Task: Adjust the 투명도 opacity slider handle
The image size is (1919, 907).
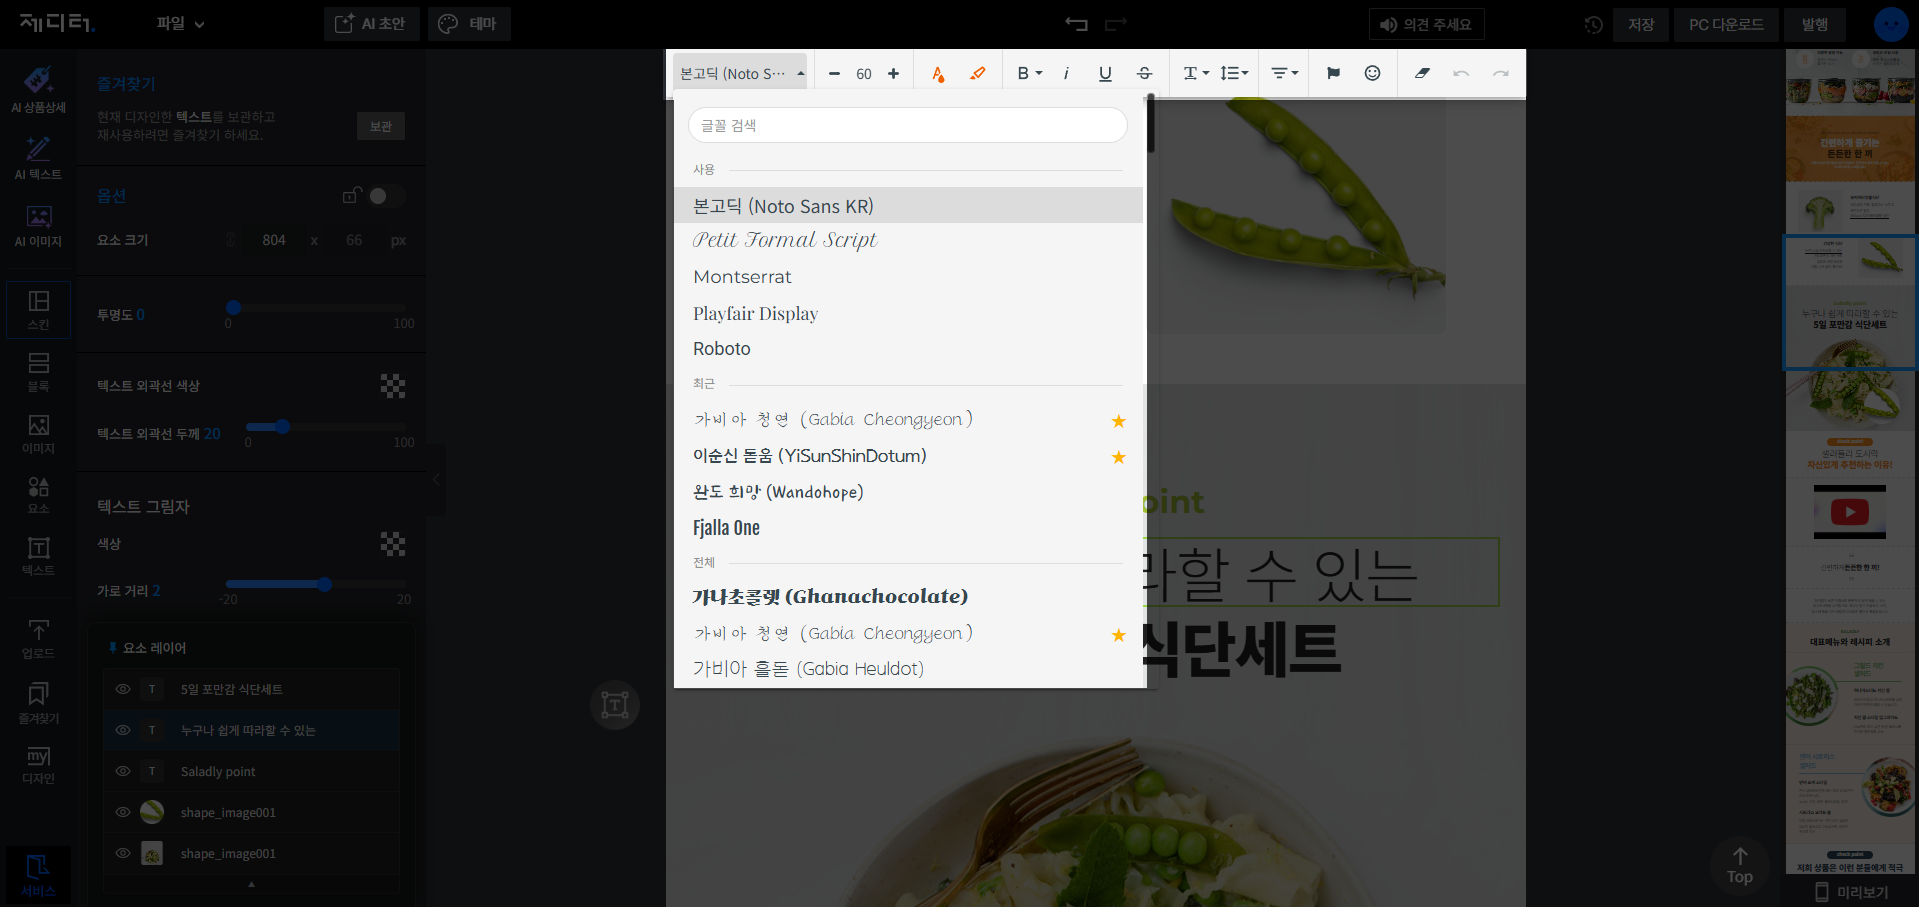Action: click(x=233, y=308)
